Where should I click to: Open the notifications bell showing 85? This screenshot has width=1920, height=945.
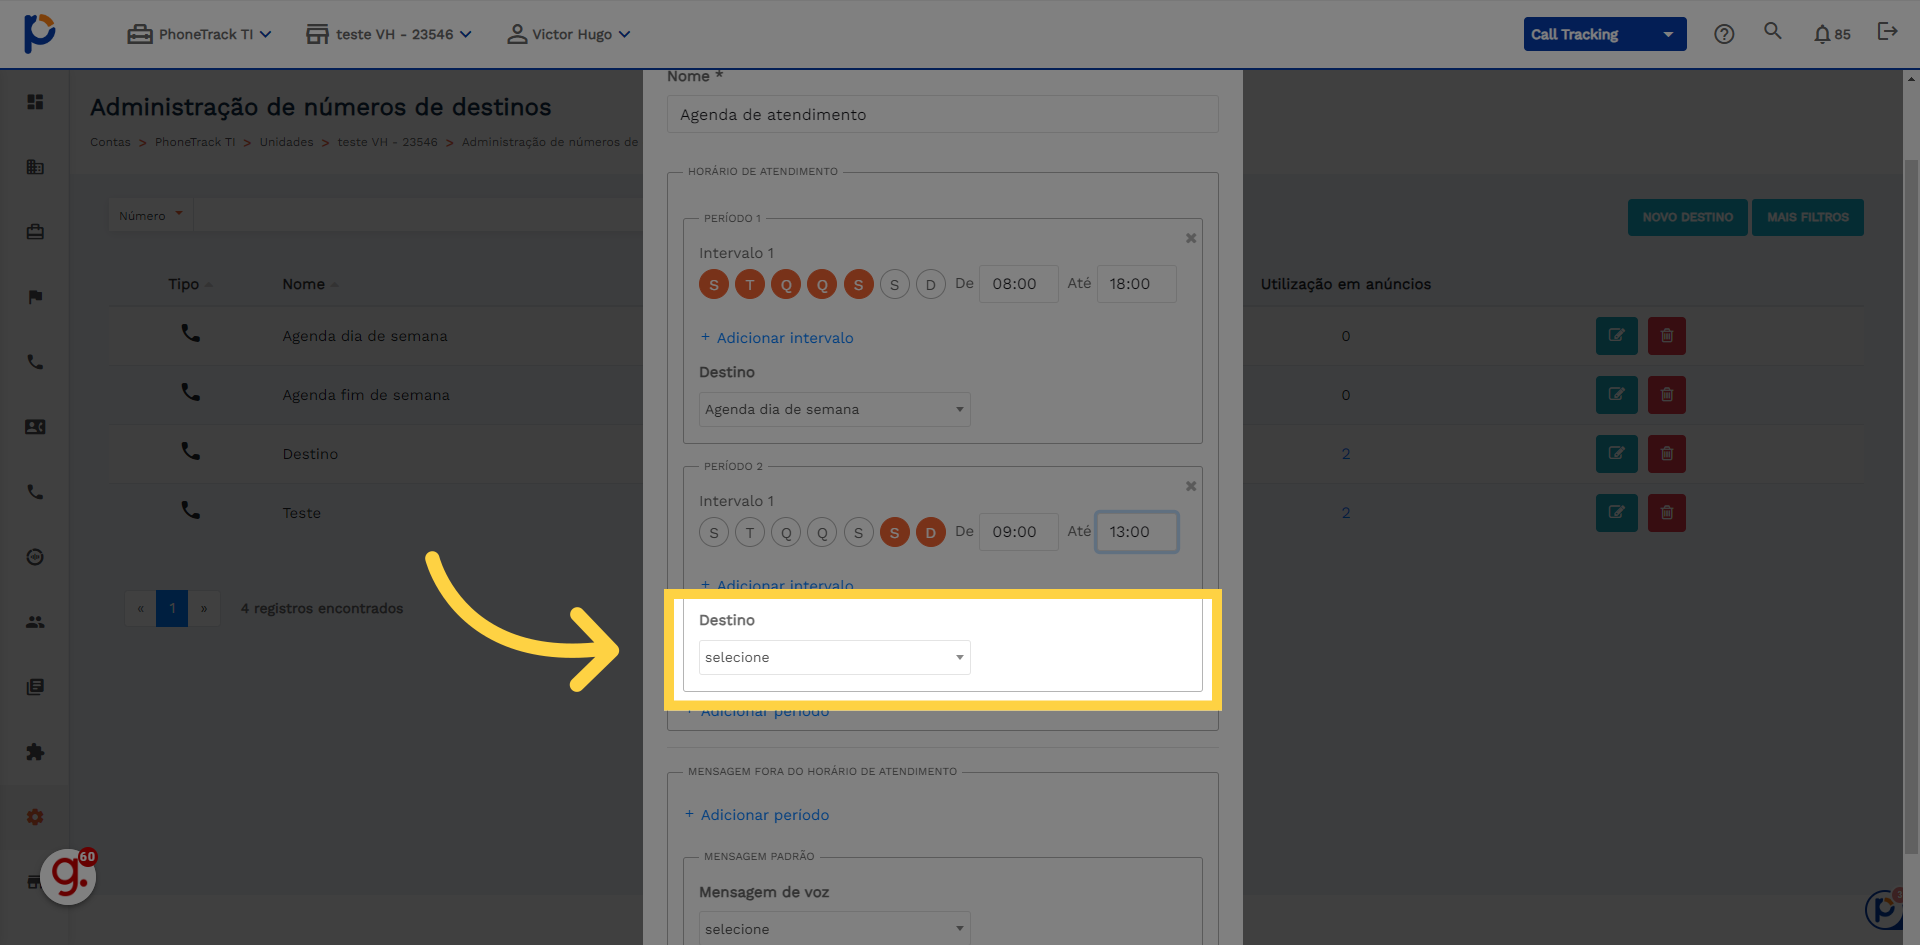[1832, 34]
